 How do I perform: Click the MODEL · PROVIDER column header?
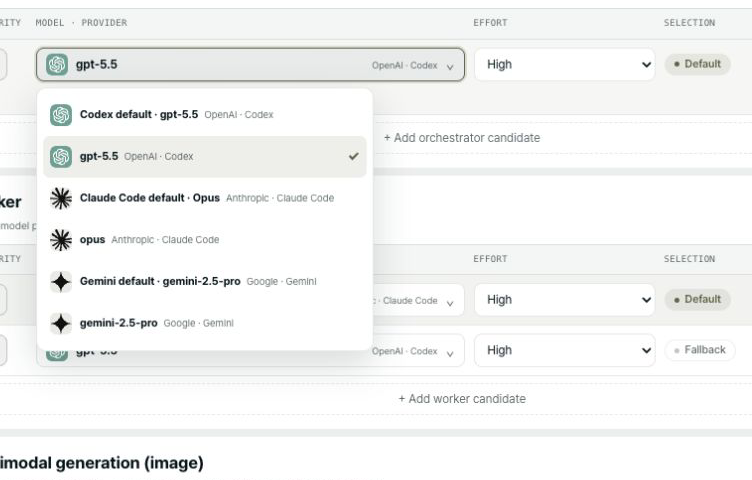[x=82, y=23]
